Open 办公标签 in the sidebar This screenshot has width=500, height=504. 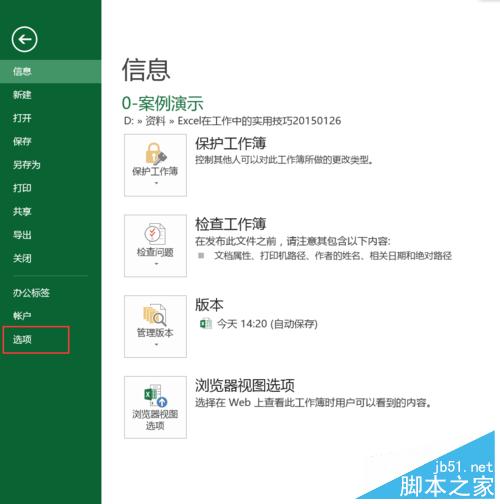click(x=31, y=293)
